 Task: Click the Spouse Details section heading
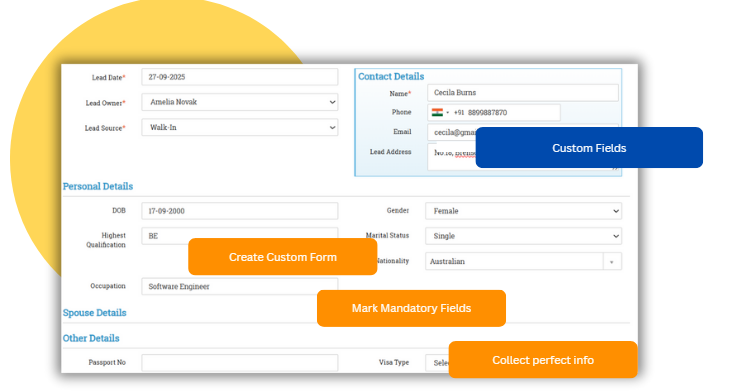94,313
